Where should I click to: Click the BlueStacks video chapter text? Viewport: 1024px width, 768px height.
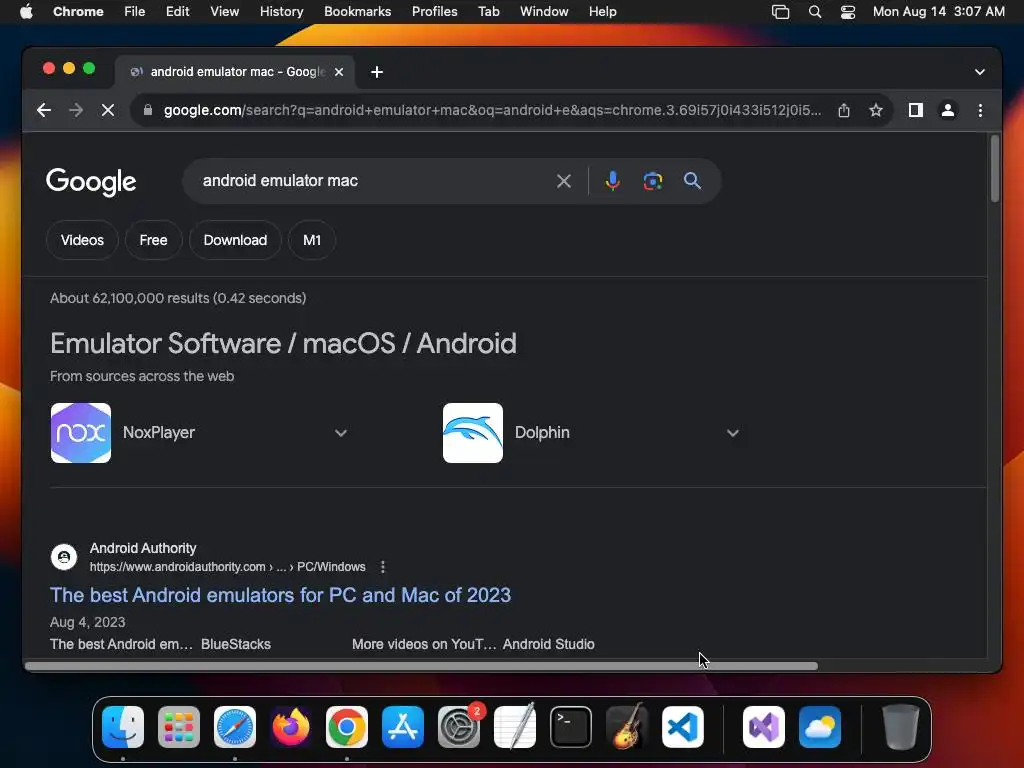236,644
